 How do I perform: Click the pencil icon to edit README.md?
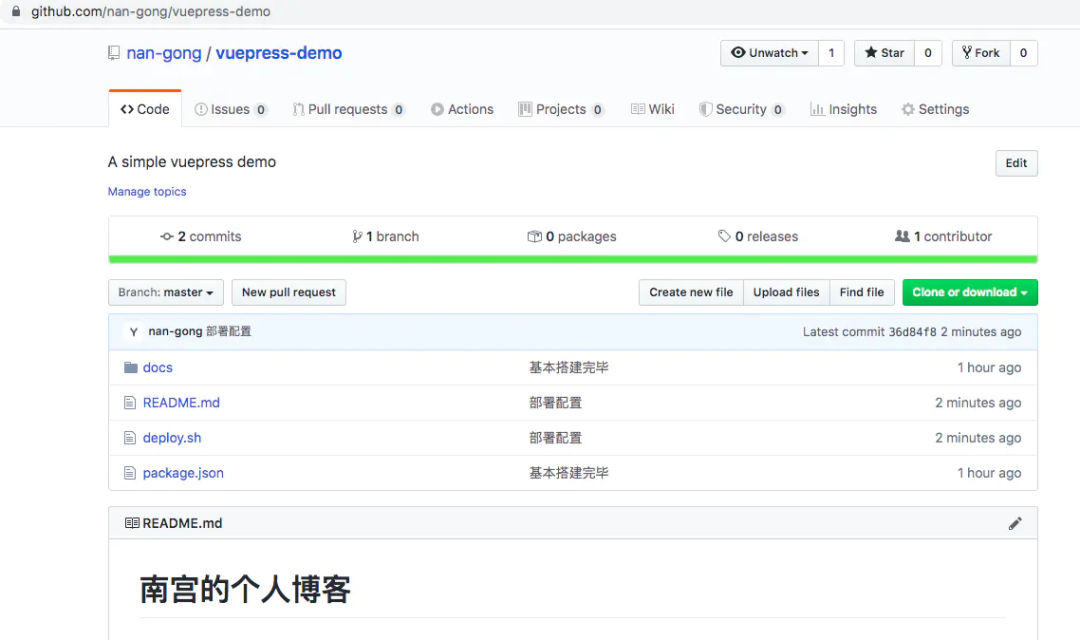1015,524
